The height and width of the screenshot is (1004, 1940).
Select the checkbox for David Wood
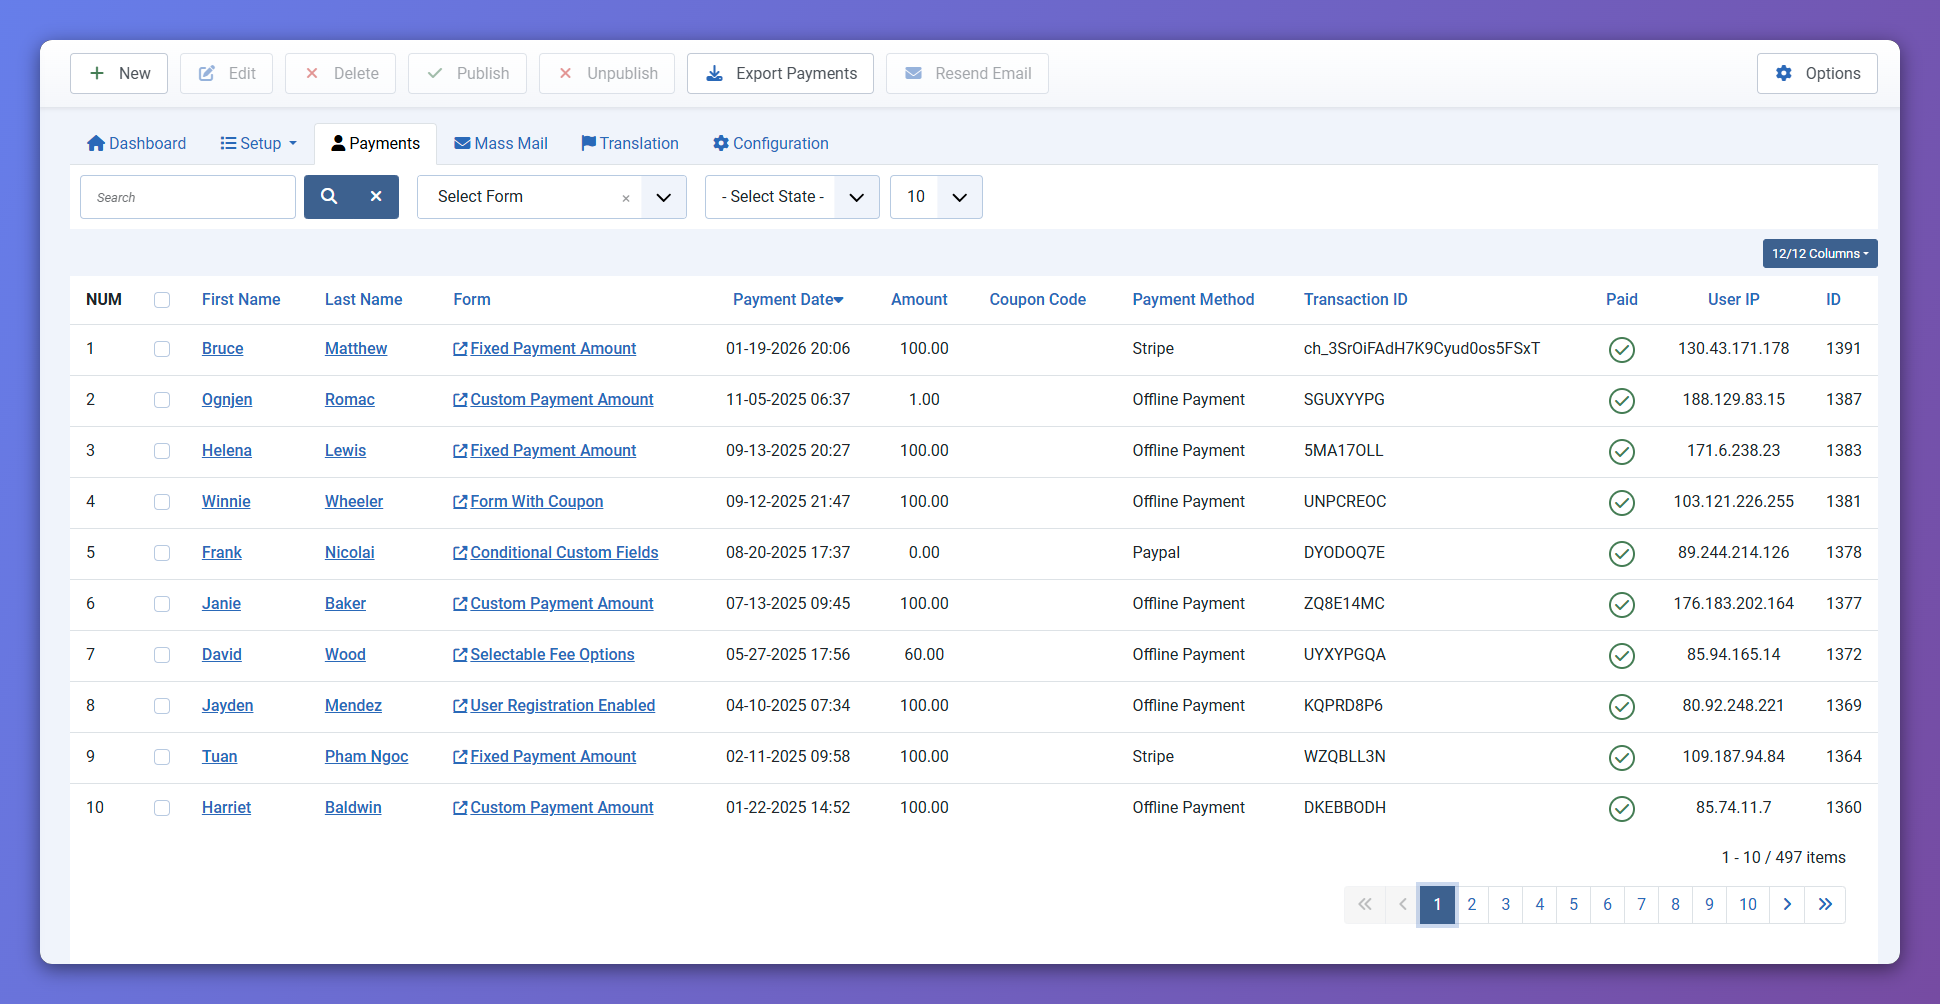162,655
